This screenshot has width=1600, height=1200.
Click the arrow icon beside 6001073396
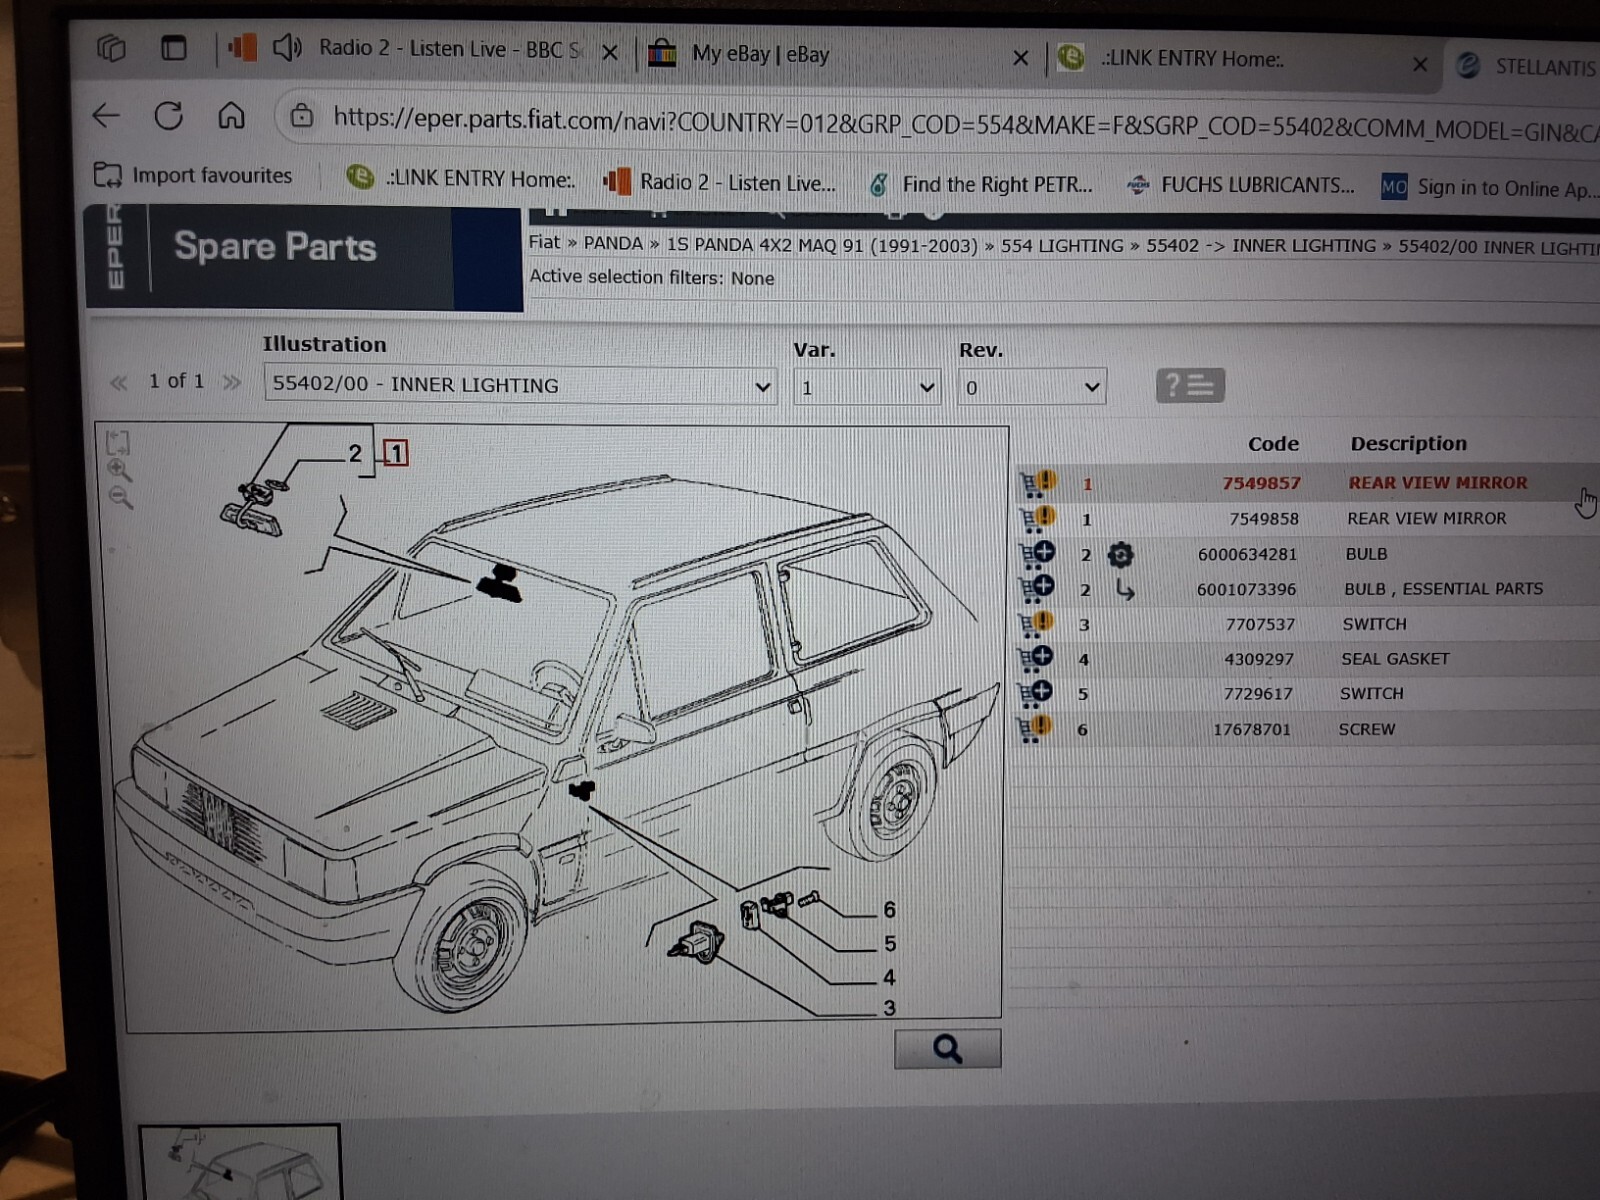(1125, 590)
